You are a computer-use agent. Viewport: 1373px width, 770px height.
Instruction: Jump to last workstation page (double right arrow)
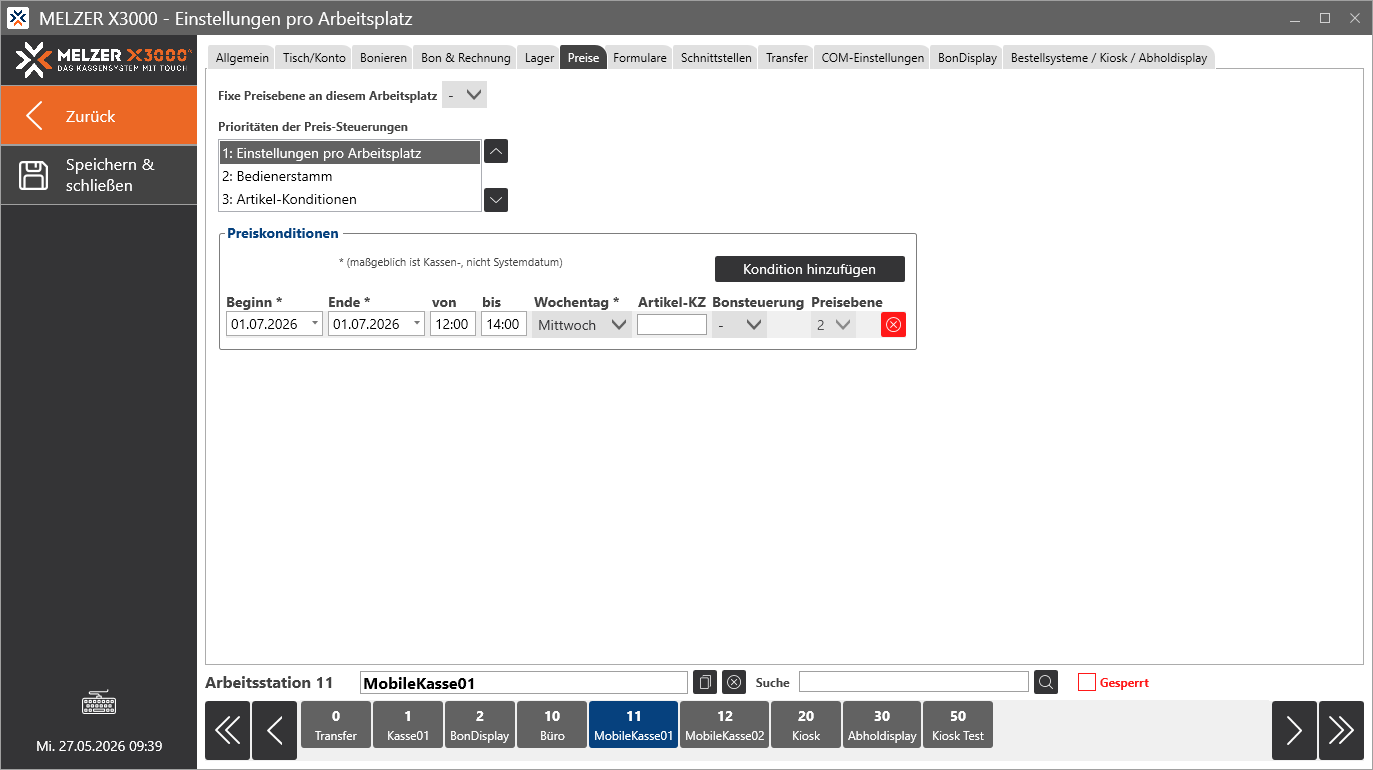1341,730
